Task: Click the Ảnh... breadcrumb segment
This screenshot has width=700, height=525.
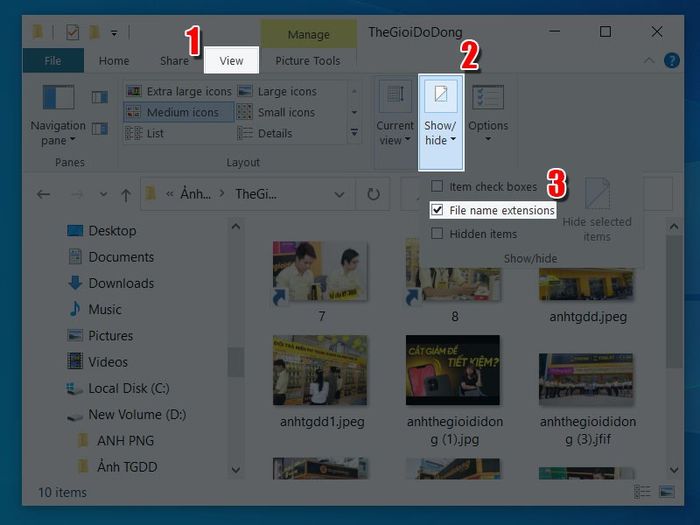Action: pos(195,194)
